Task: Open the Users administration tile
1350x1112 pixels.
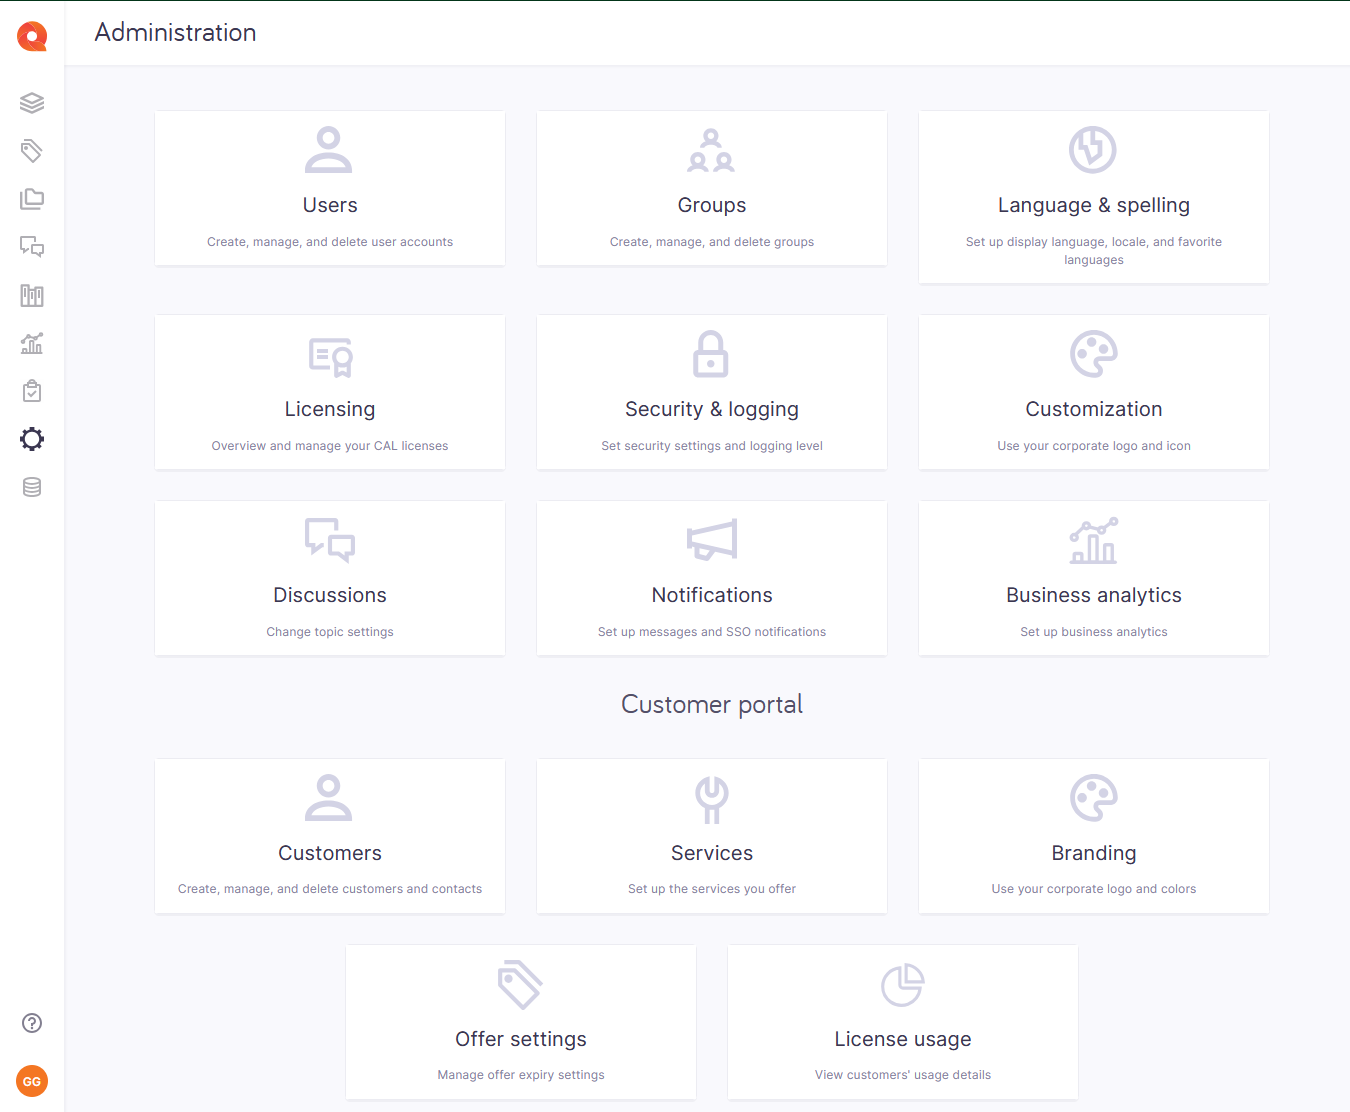Action: pyautogui.click(x=330, y=188)
